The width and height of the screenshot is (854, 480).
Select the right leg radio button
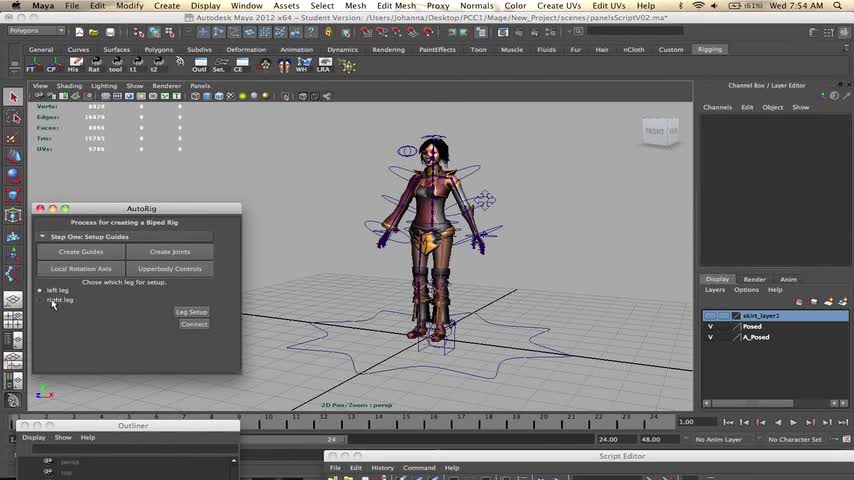[x=41, y=300]
